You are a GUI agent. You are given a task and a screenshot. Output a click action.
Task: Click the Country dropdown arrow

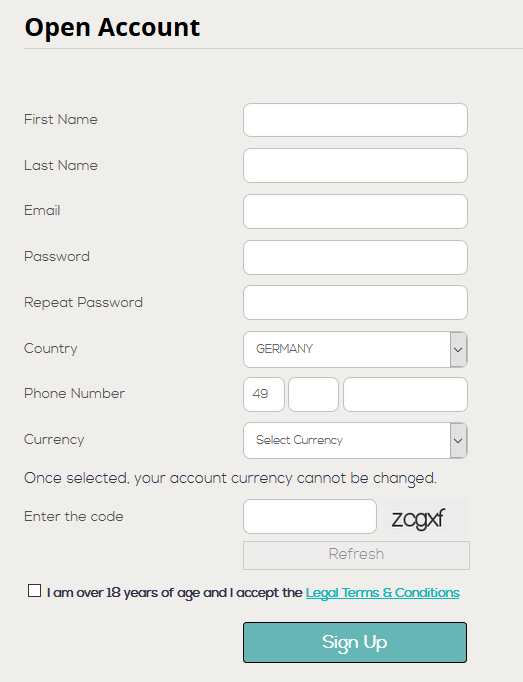pyautogui.click(x=458, y=349)
